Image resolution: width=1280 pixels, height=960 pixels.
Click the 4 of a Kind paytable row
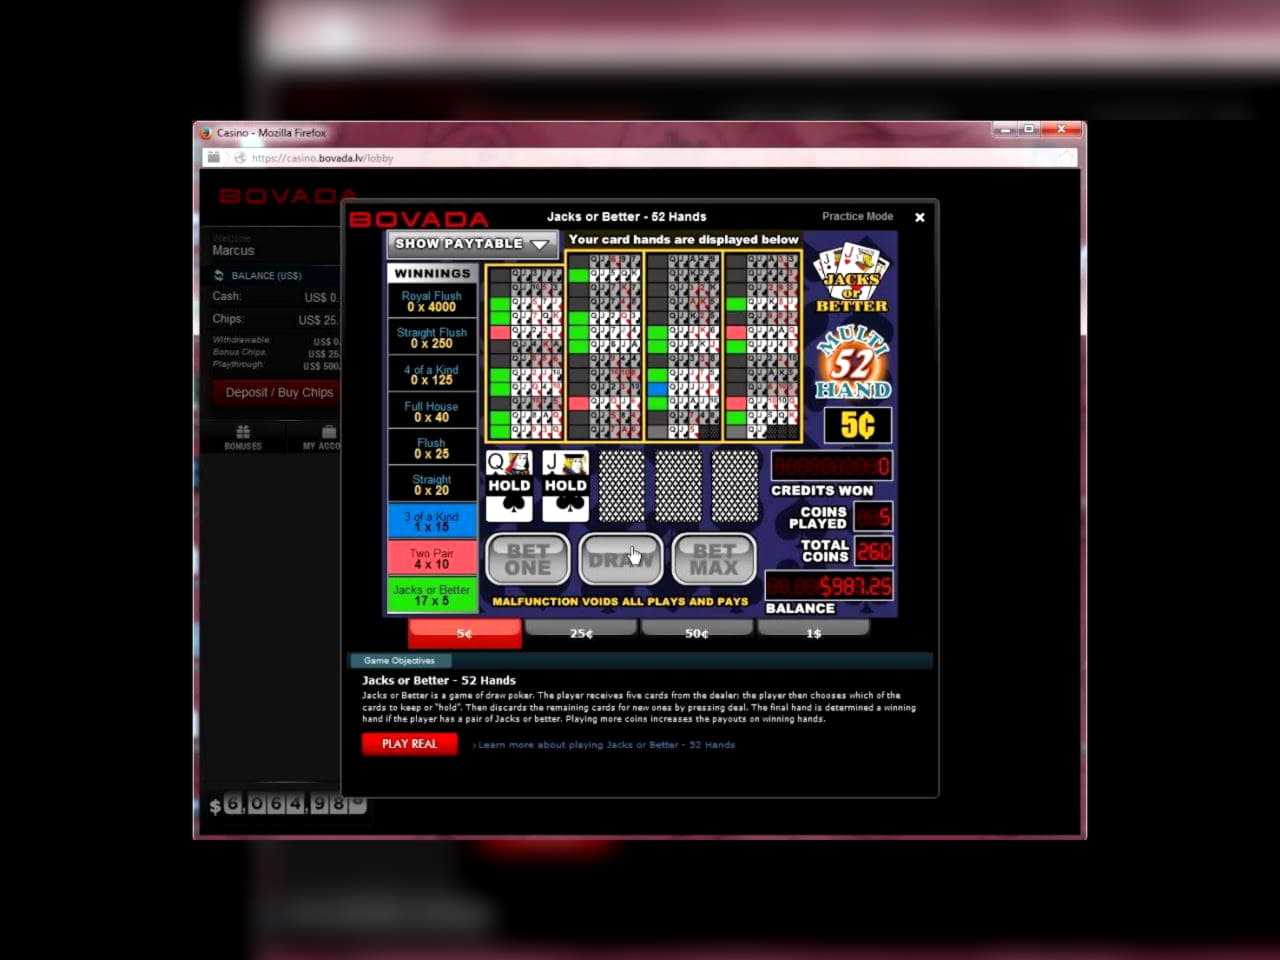click(432, 375)
